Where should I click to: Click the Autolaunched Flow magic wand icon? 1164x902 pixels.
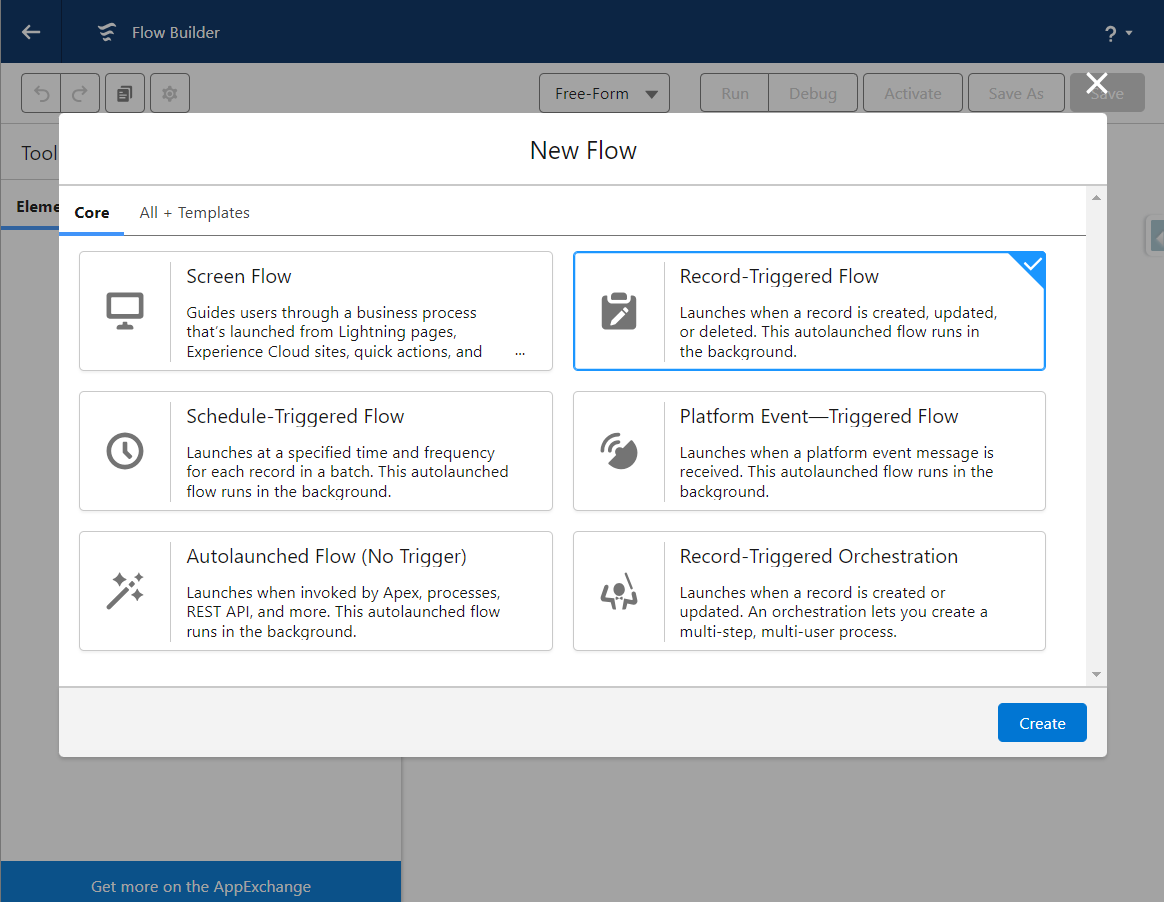125,591
